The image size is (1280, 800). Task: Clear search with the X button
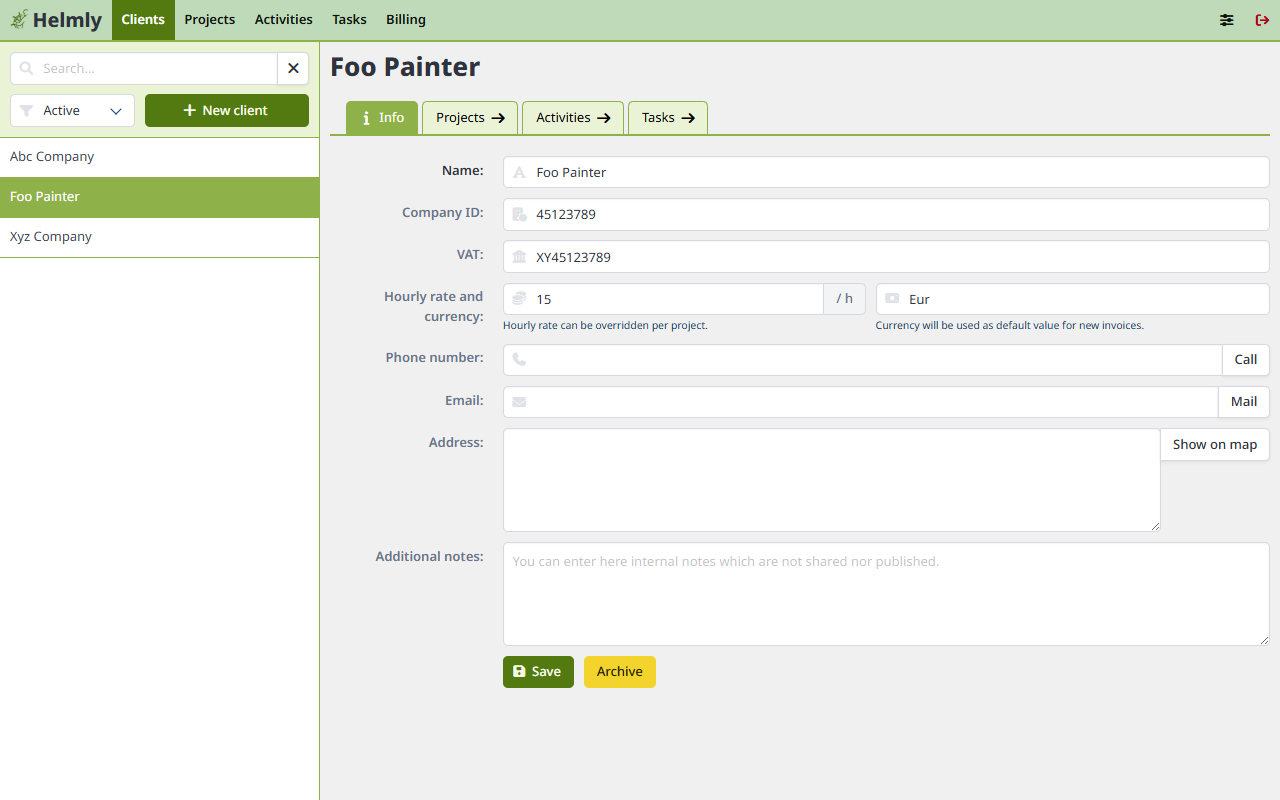tap(293, 69)
